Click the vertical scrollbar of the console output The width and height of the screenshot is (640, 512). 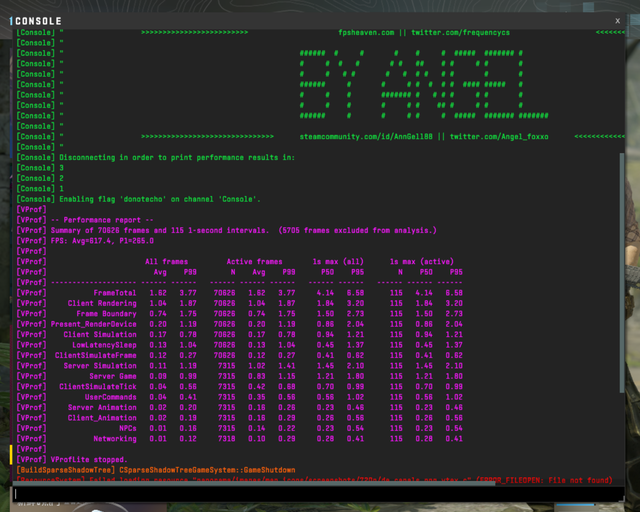pyautogui.click(x=622, y=273)
